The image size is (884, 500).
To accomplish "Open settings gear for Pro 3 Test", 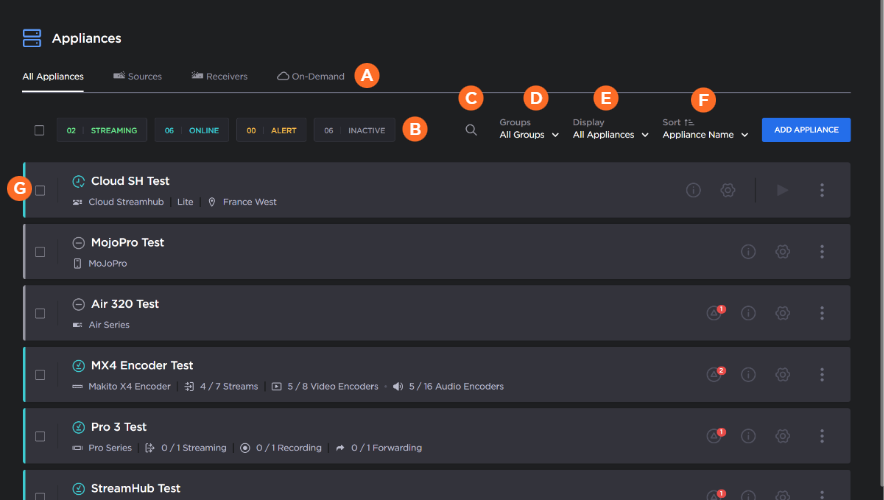I will (x=782, y=436).
